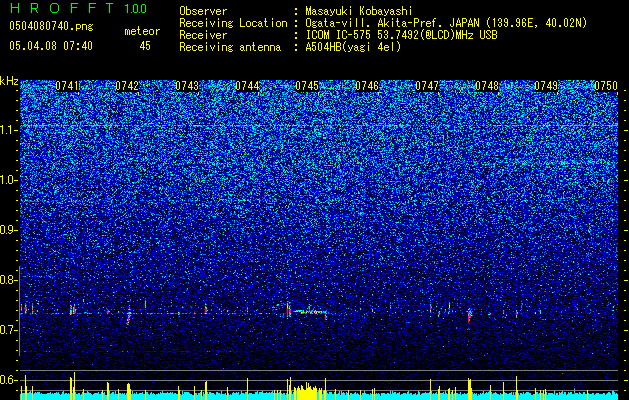This screenshot has height=400, width=629.
Task: Click the 0.7 frequency axis label
Action: (8, 330)
